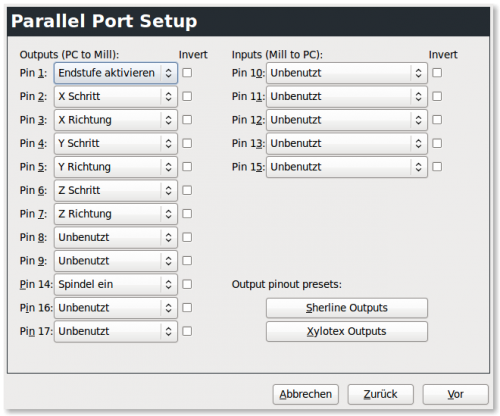Expand the Pin 14 Spindel ein combo box
The height and width of the screenshot is (416, 500).
116,285
